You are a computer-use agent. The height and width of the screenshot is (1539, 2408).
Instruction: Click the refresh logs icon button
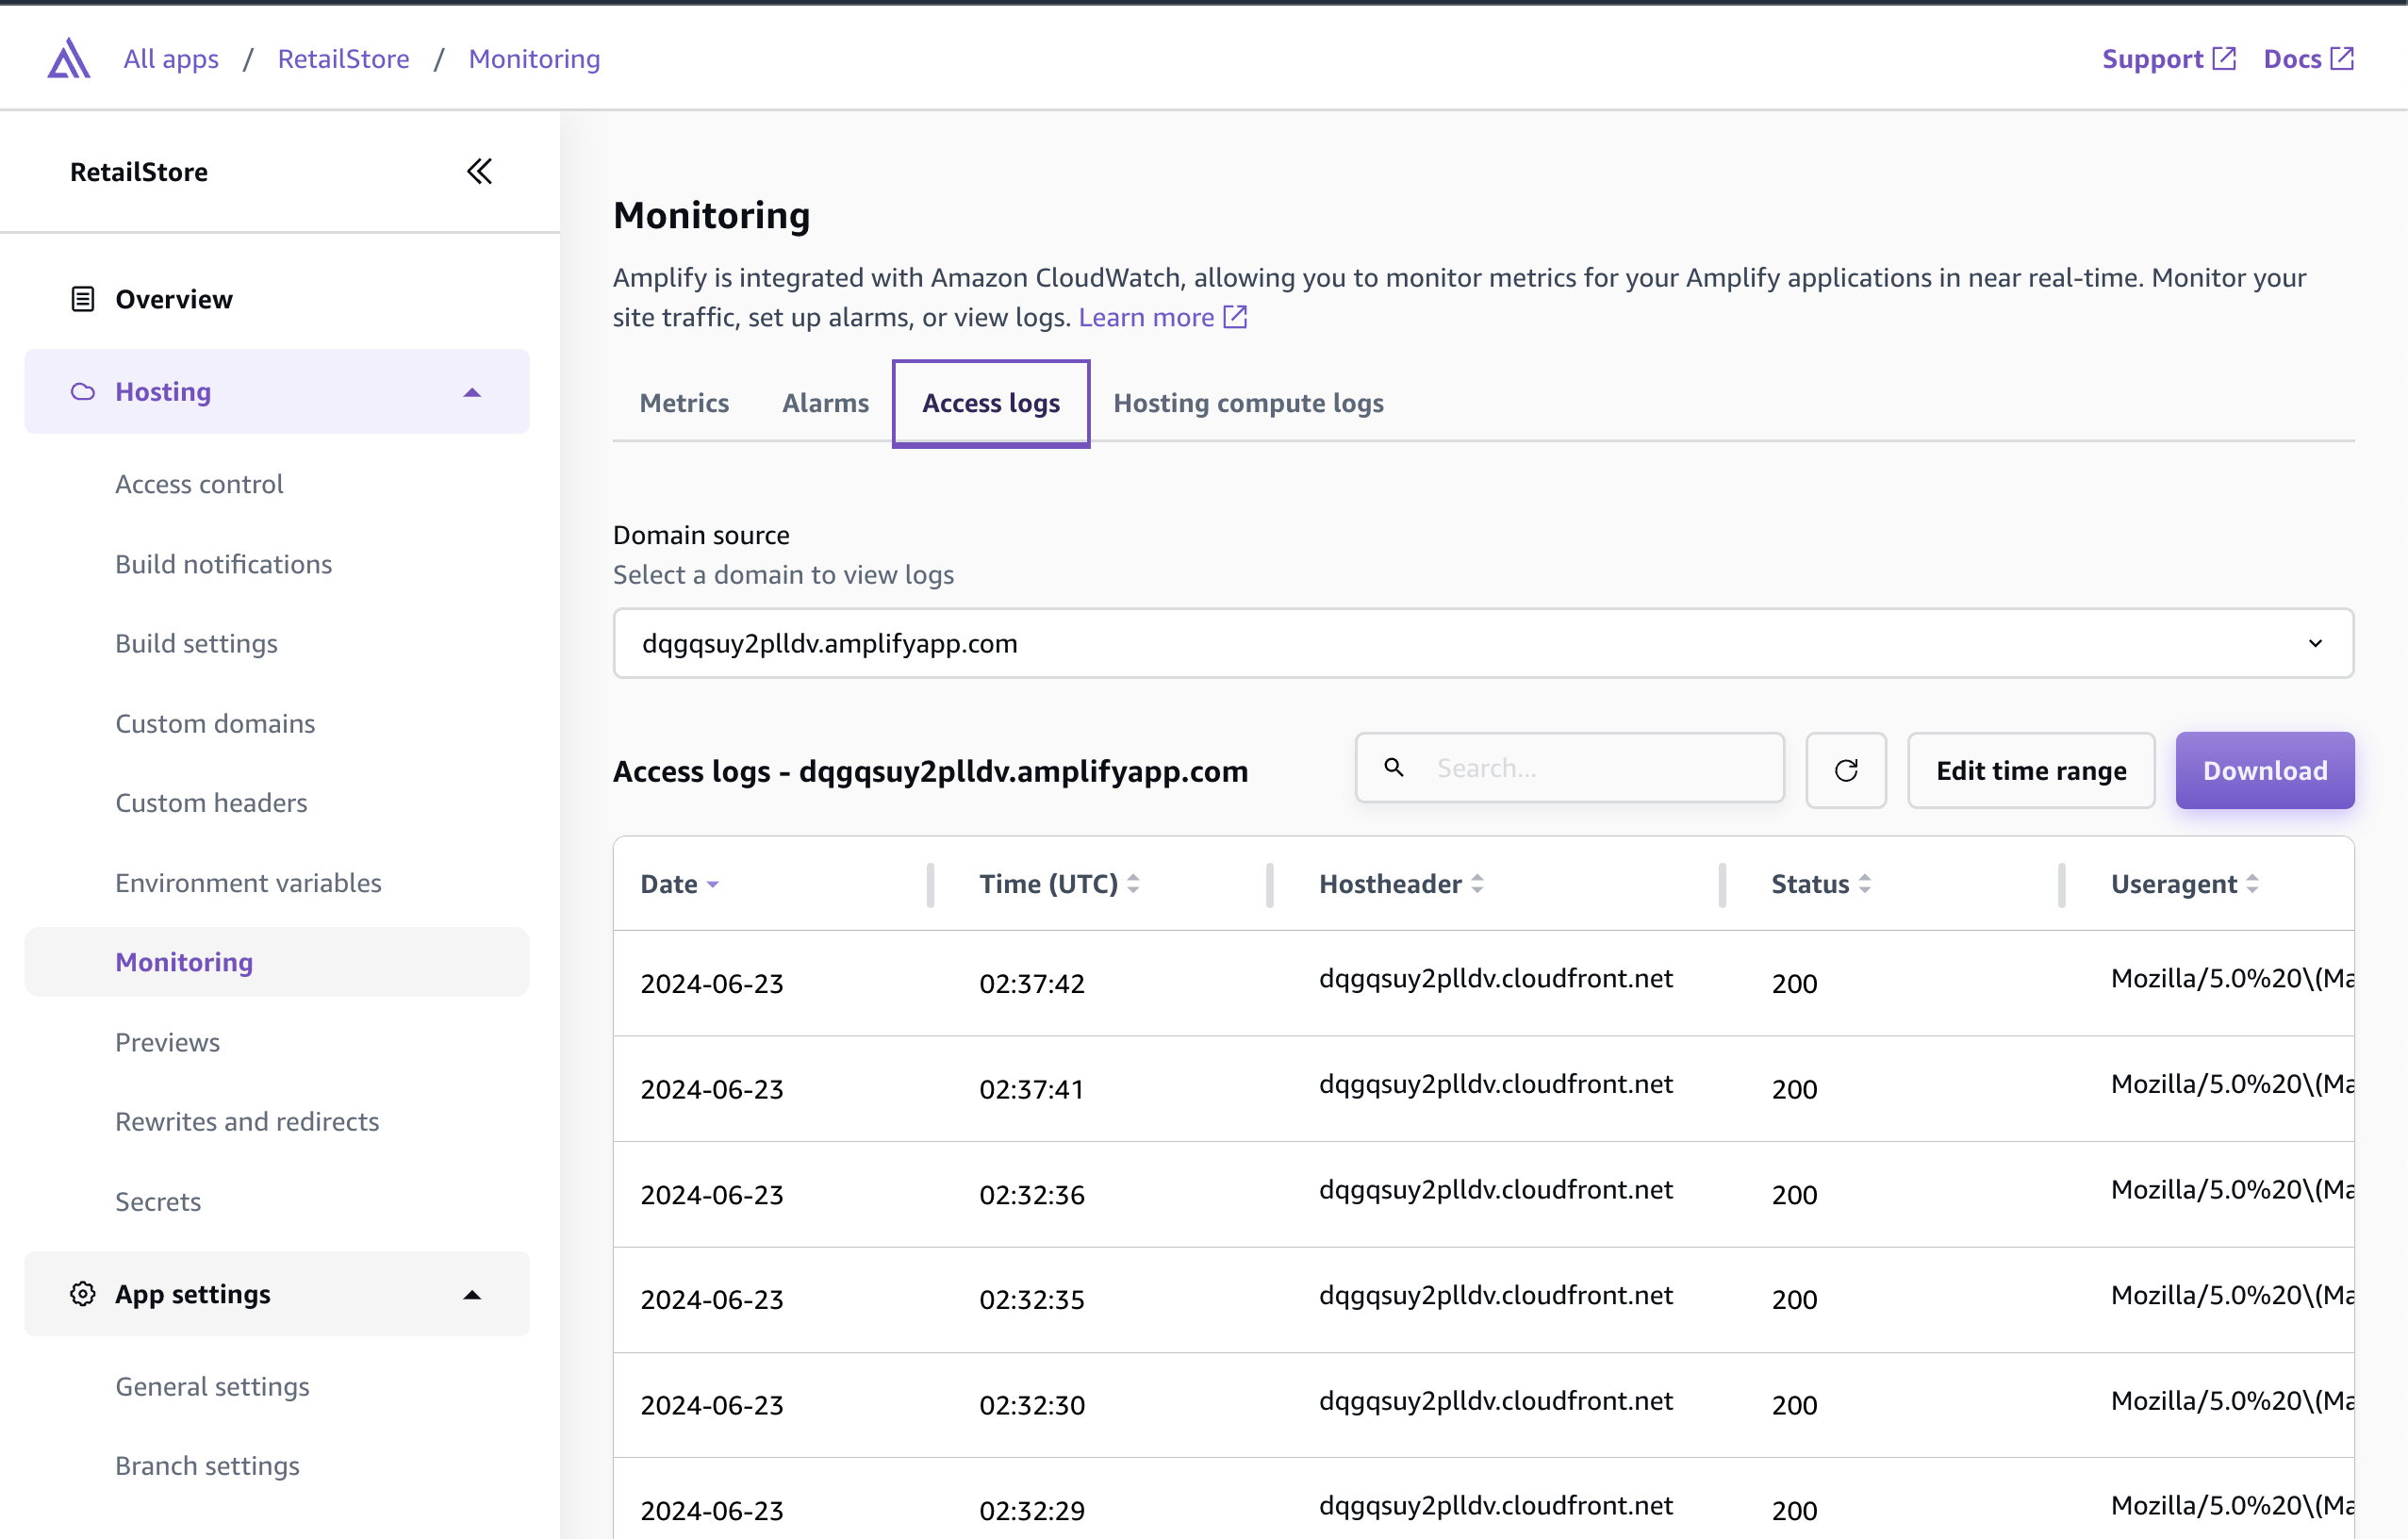pos(1845,770)
